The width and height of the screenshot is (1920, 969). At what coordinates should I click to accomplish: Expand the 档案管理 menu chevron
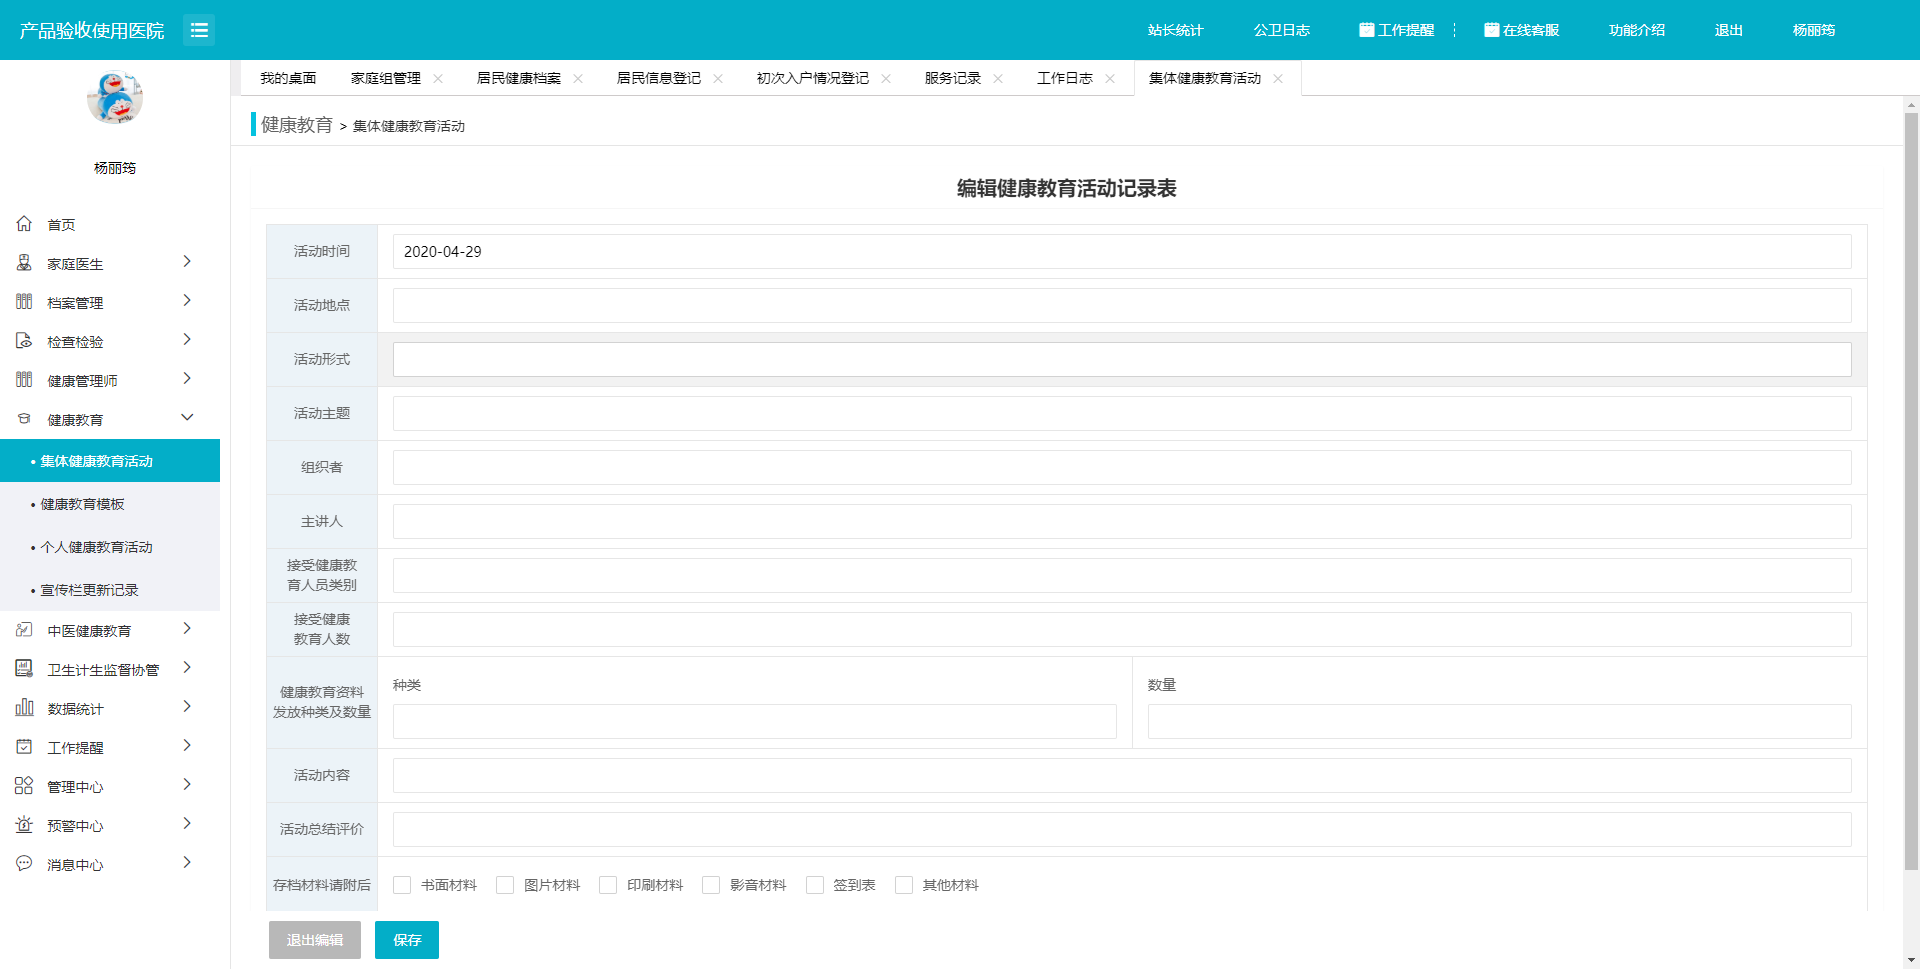(187, 301)
